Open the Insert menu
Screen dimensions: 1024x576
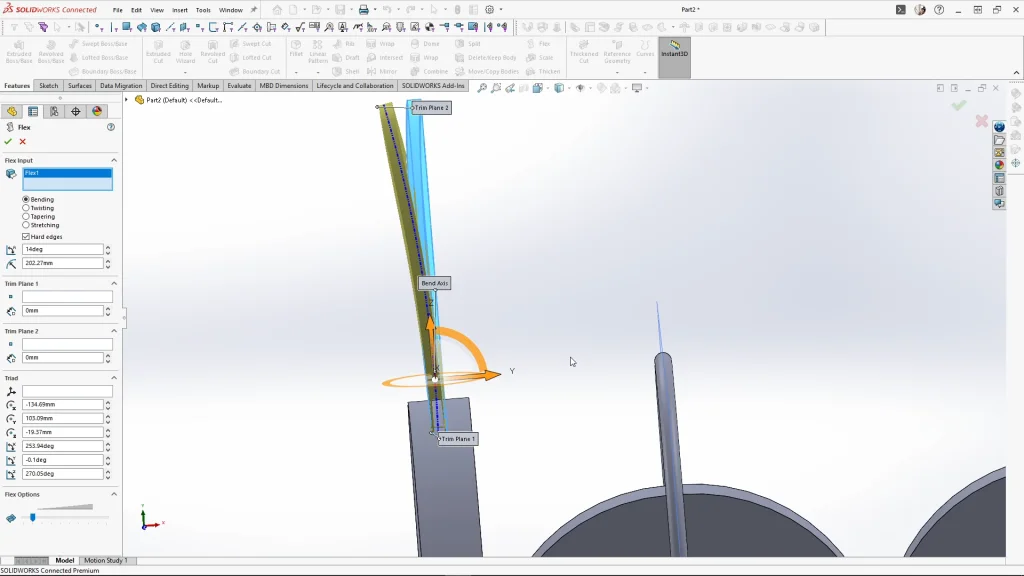pyautogui.click(x=180, y=10)
